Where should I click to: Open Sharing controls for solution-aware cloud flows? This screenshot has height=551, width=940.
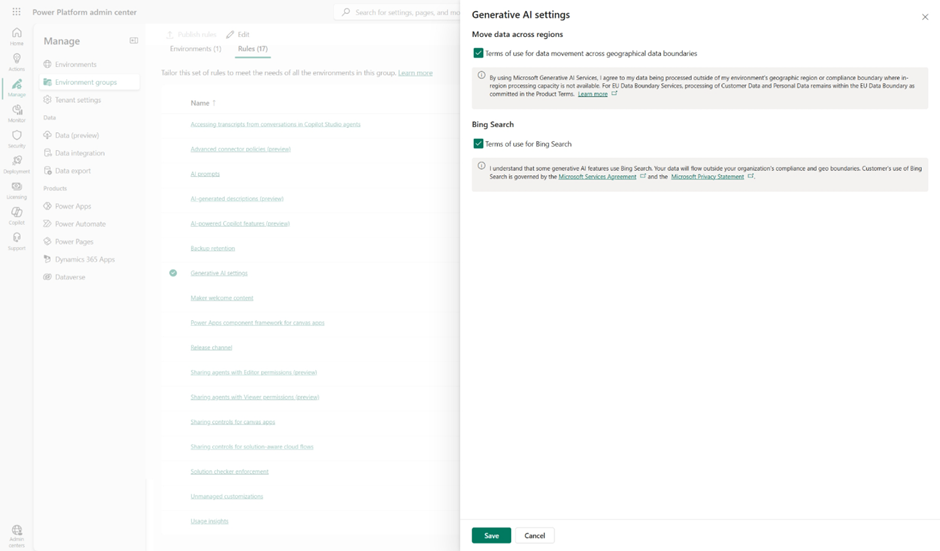click(x=252, y=447)
